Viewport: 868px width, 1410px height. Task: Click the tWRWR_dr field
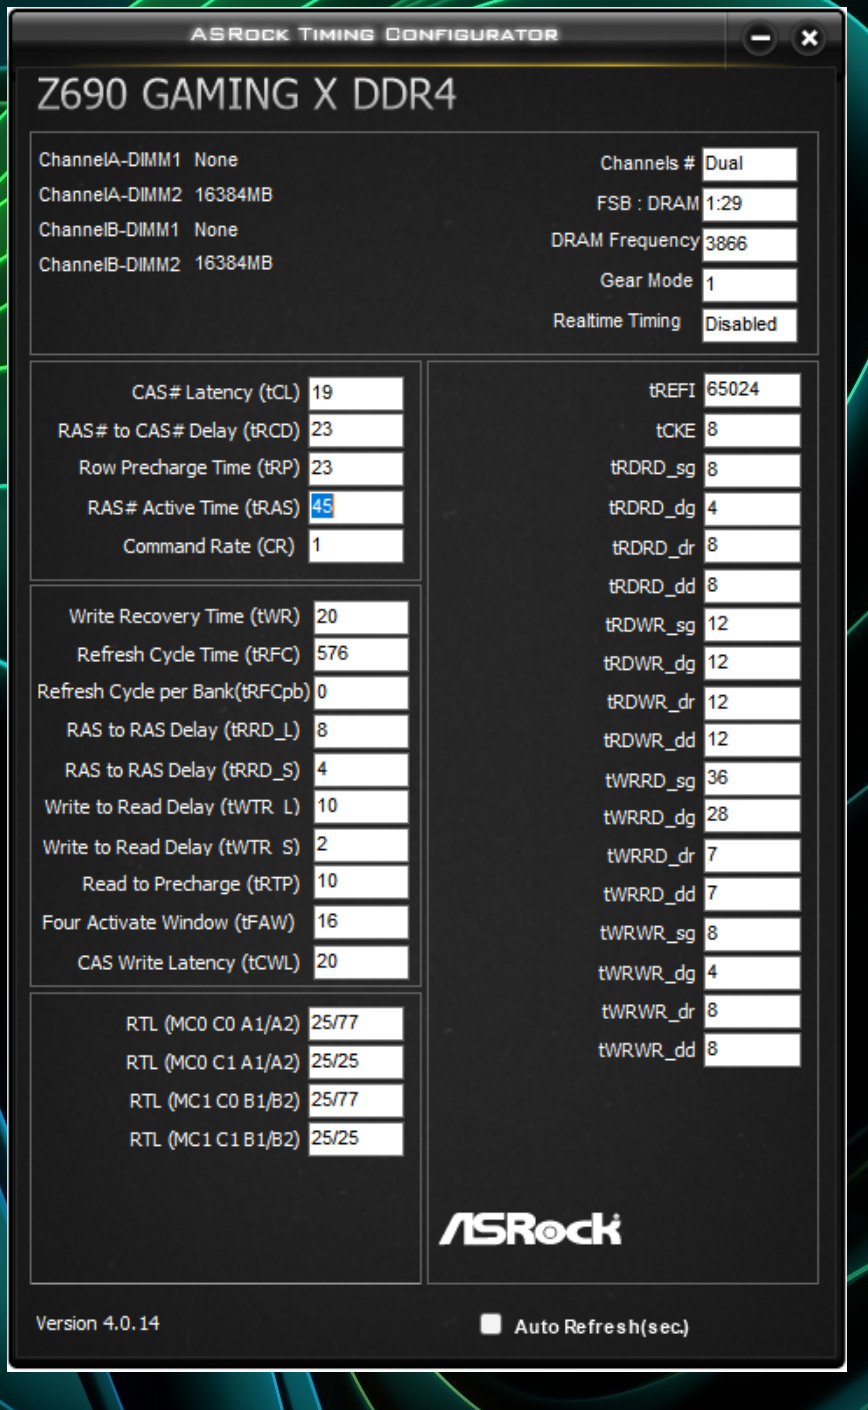pyautogui.click(x=752, y=1012)
